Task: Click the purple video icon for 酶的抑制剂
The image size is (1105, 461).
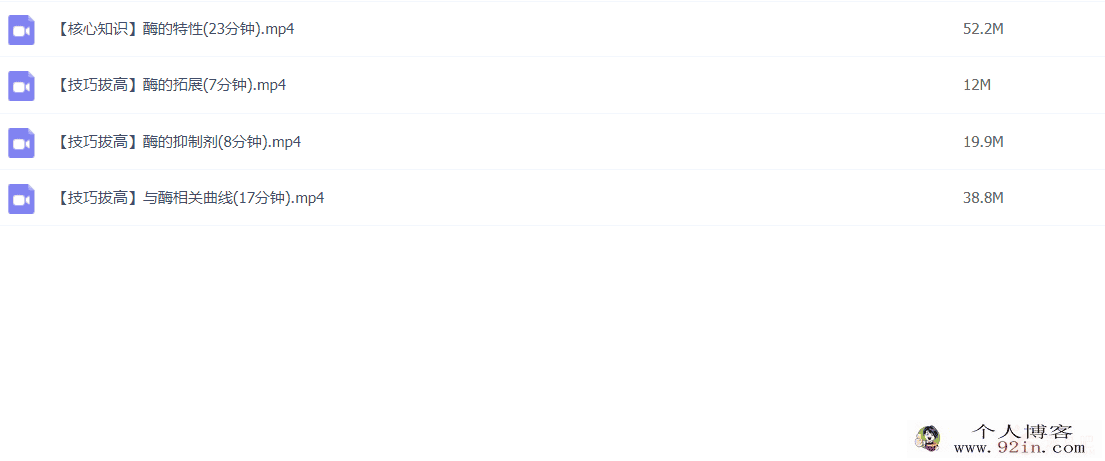Action: click(x=21, y=142)
